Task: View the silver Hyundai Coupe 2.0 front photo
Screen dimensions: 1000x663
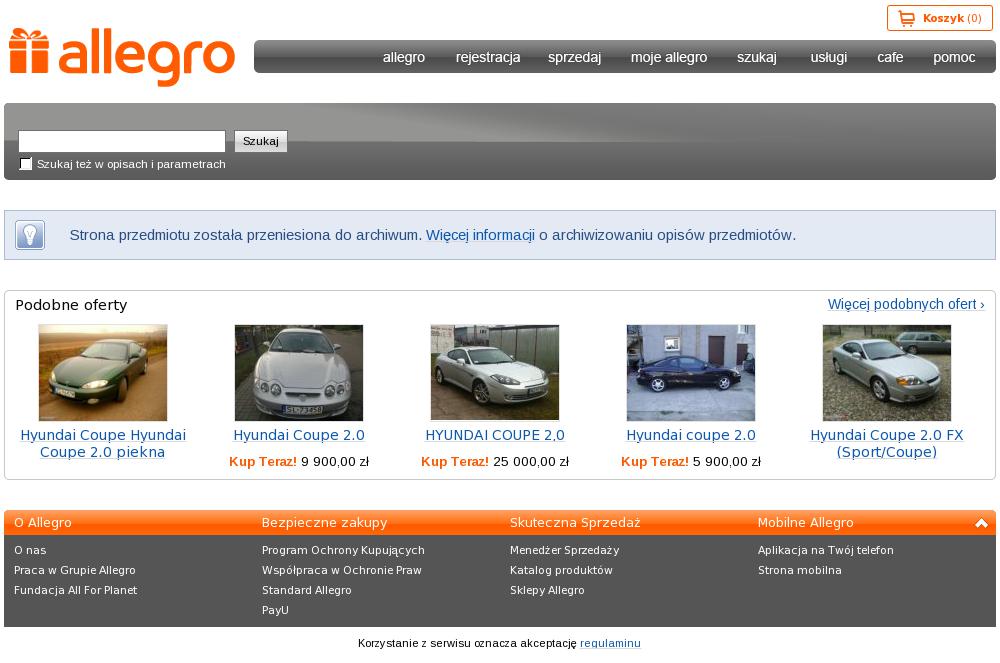Action: coord(298,372)
